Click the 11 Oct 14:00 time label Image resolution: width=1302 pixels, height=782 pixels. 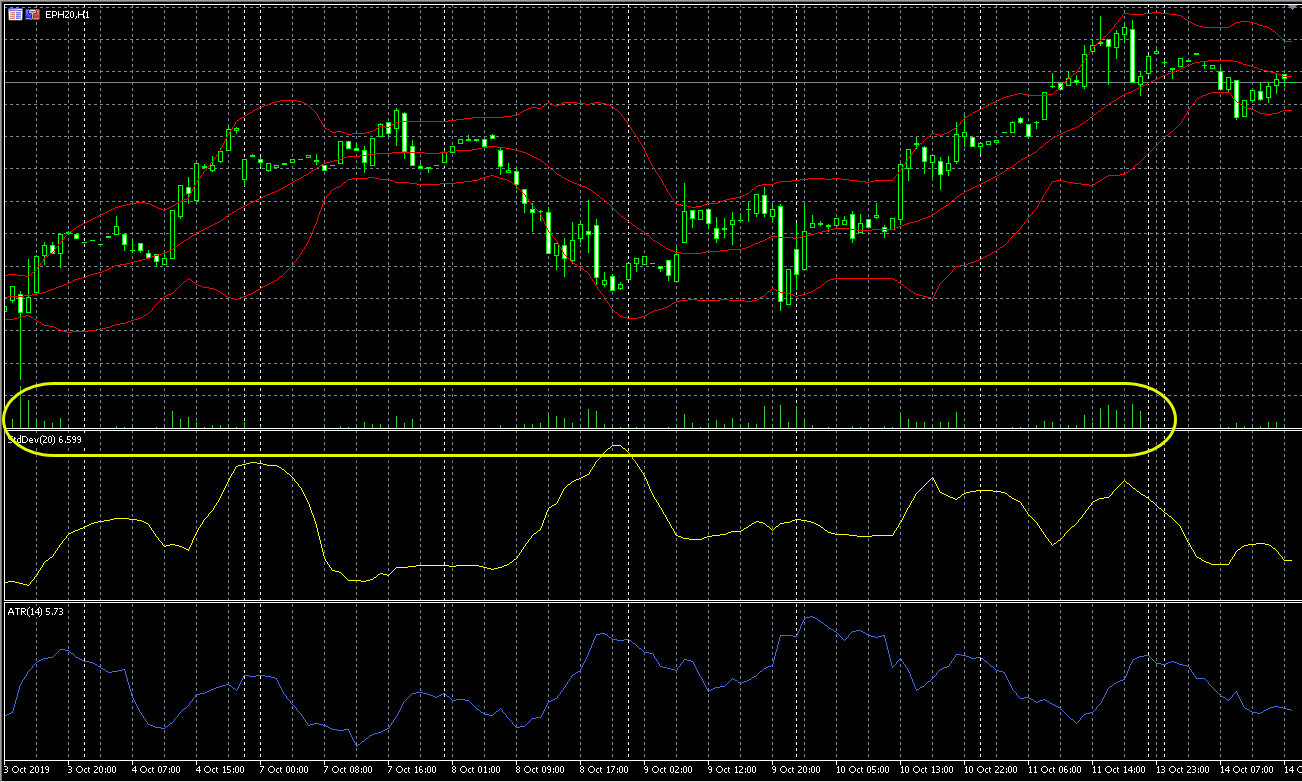pos(1119,770)
